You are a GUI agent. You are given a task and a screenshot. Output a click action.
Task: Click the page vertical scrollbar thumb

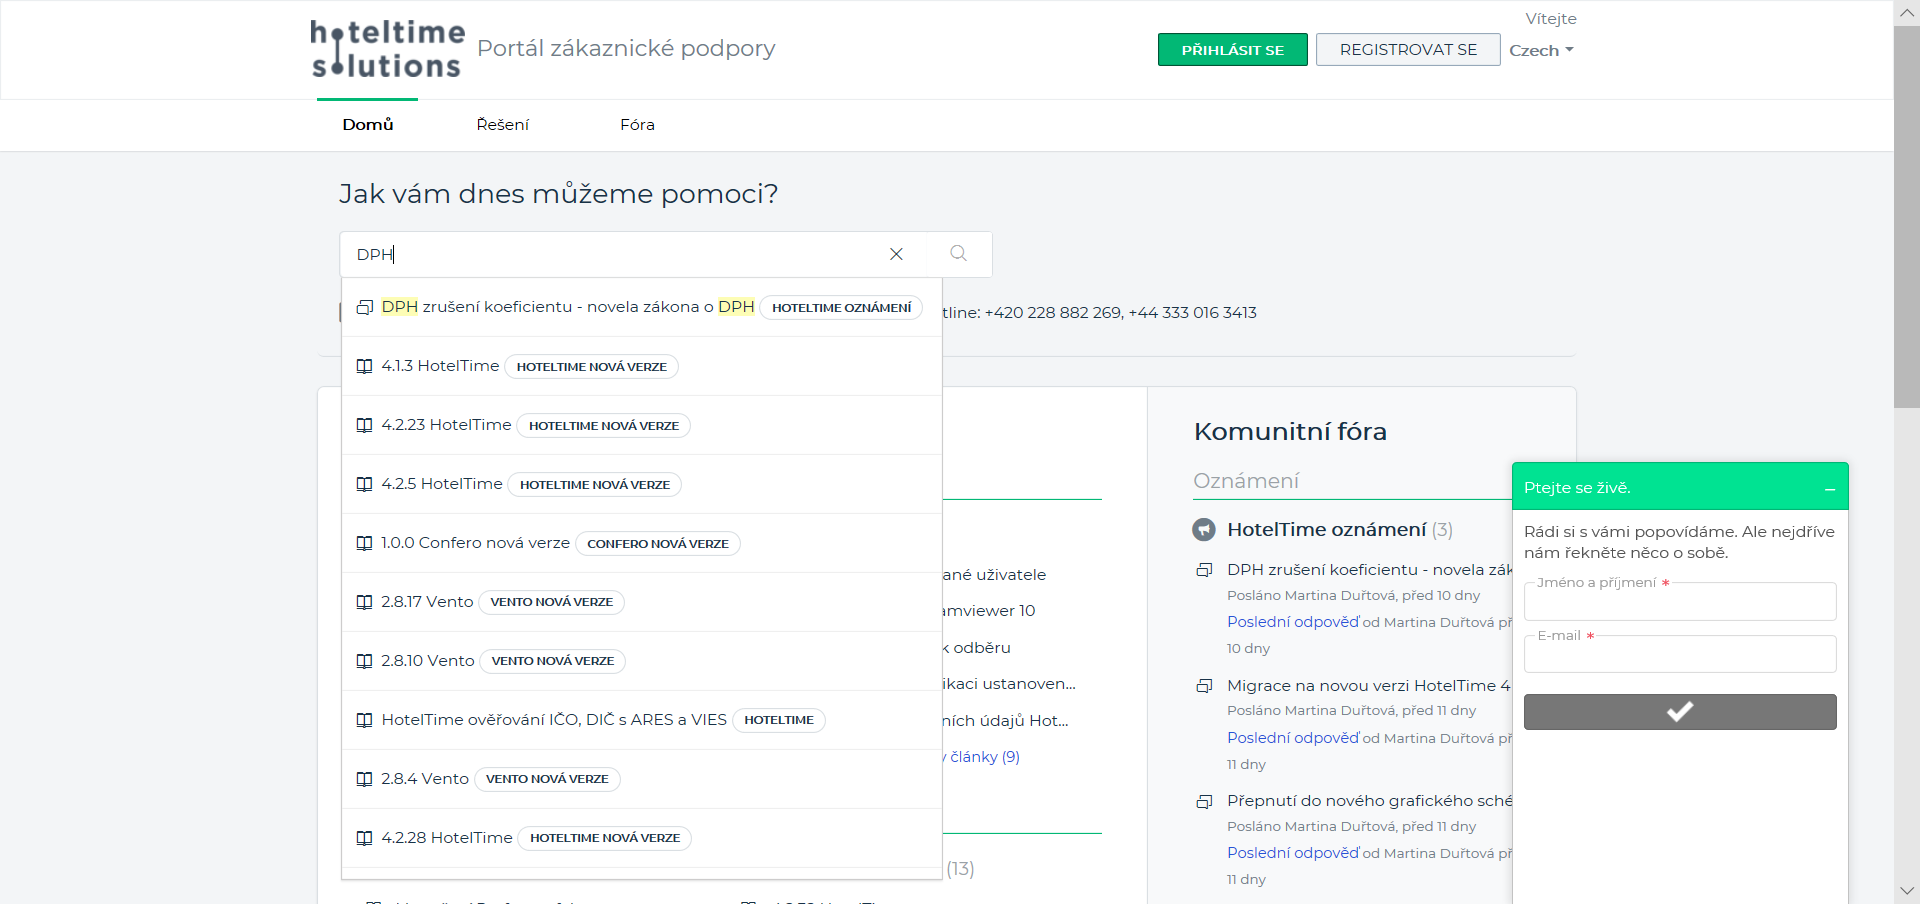tap(1906, 215)
